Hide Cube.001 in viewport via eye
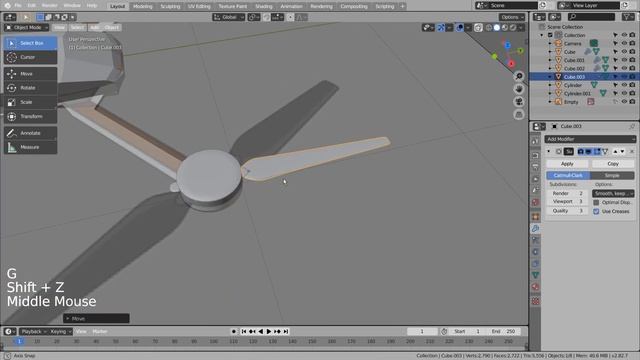This screenshot has height=360, width=640. pyautogui.click(x=624, y=60)
